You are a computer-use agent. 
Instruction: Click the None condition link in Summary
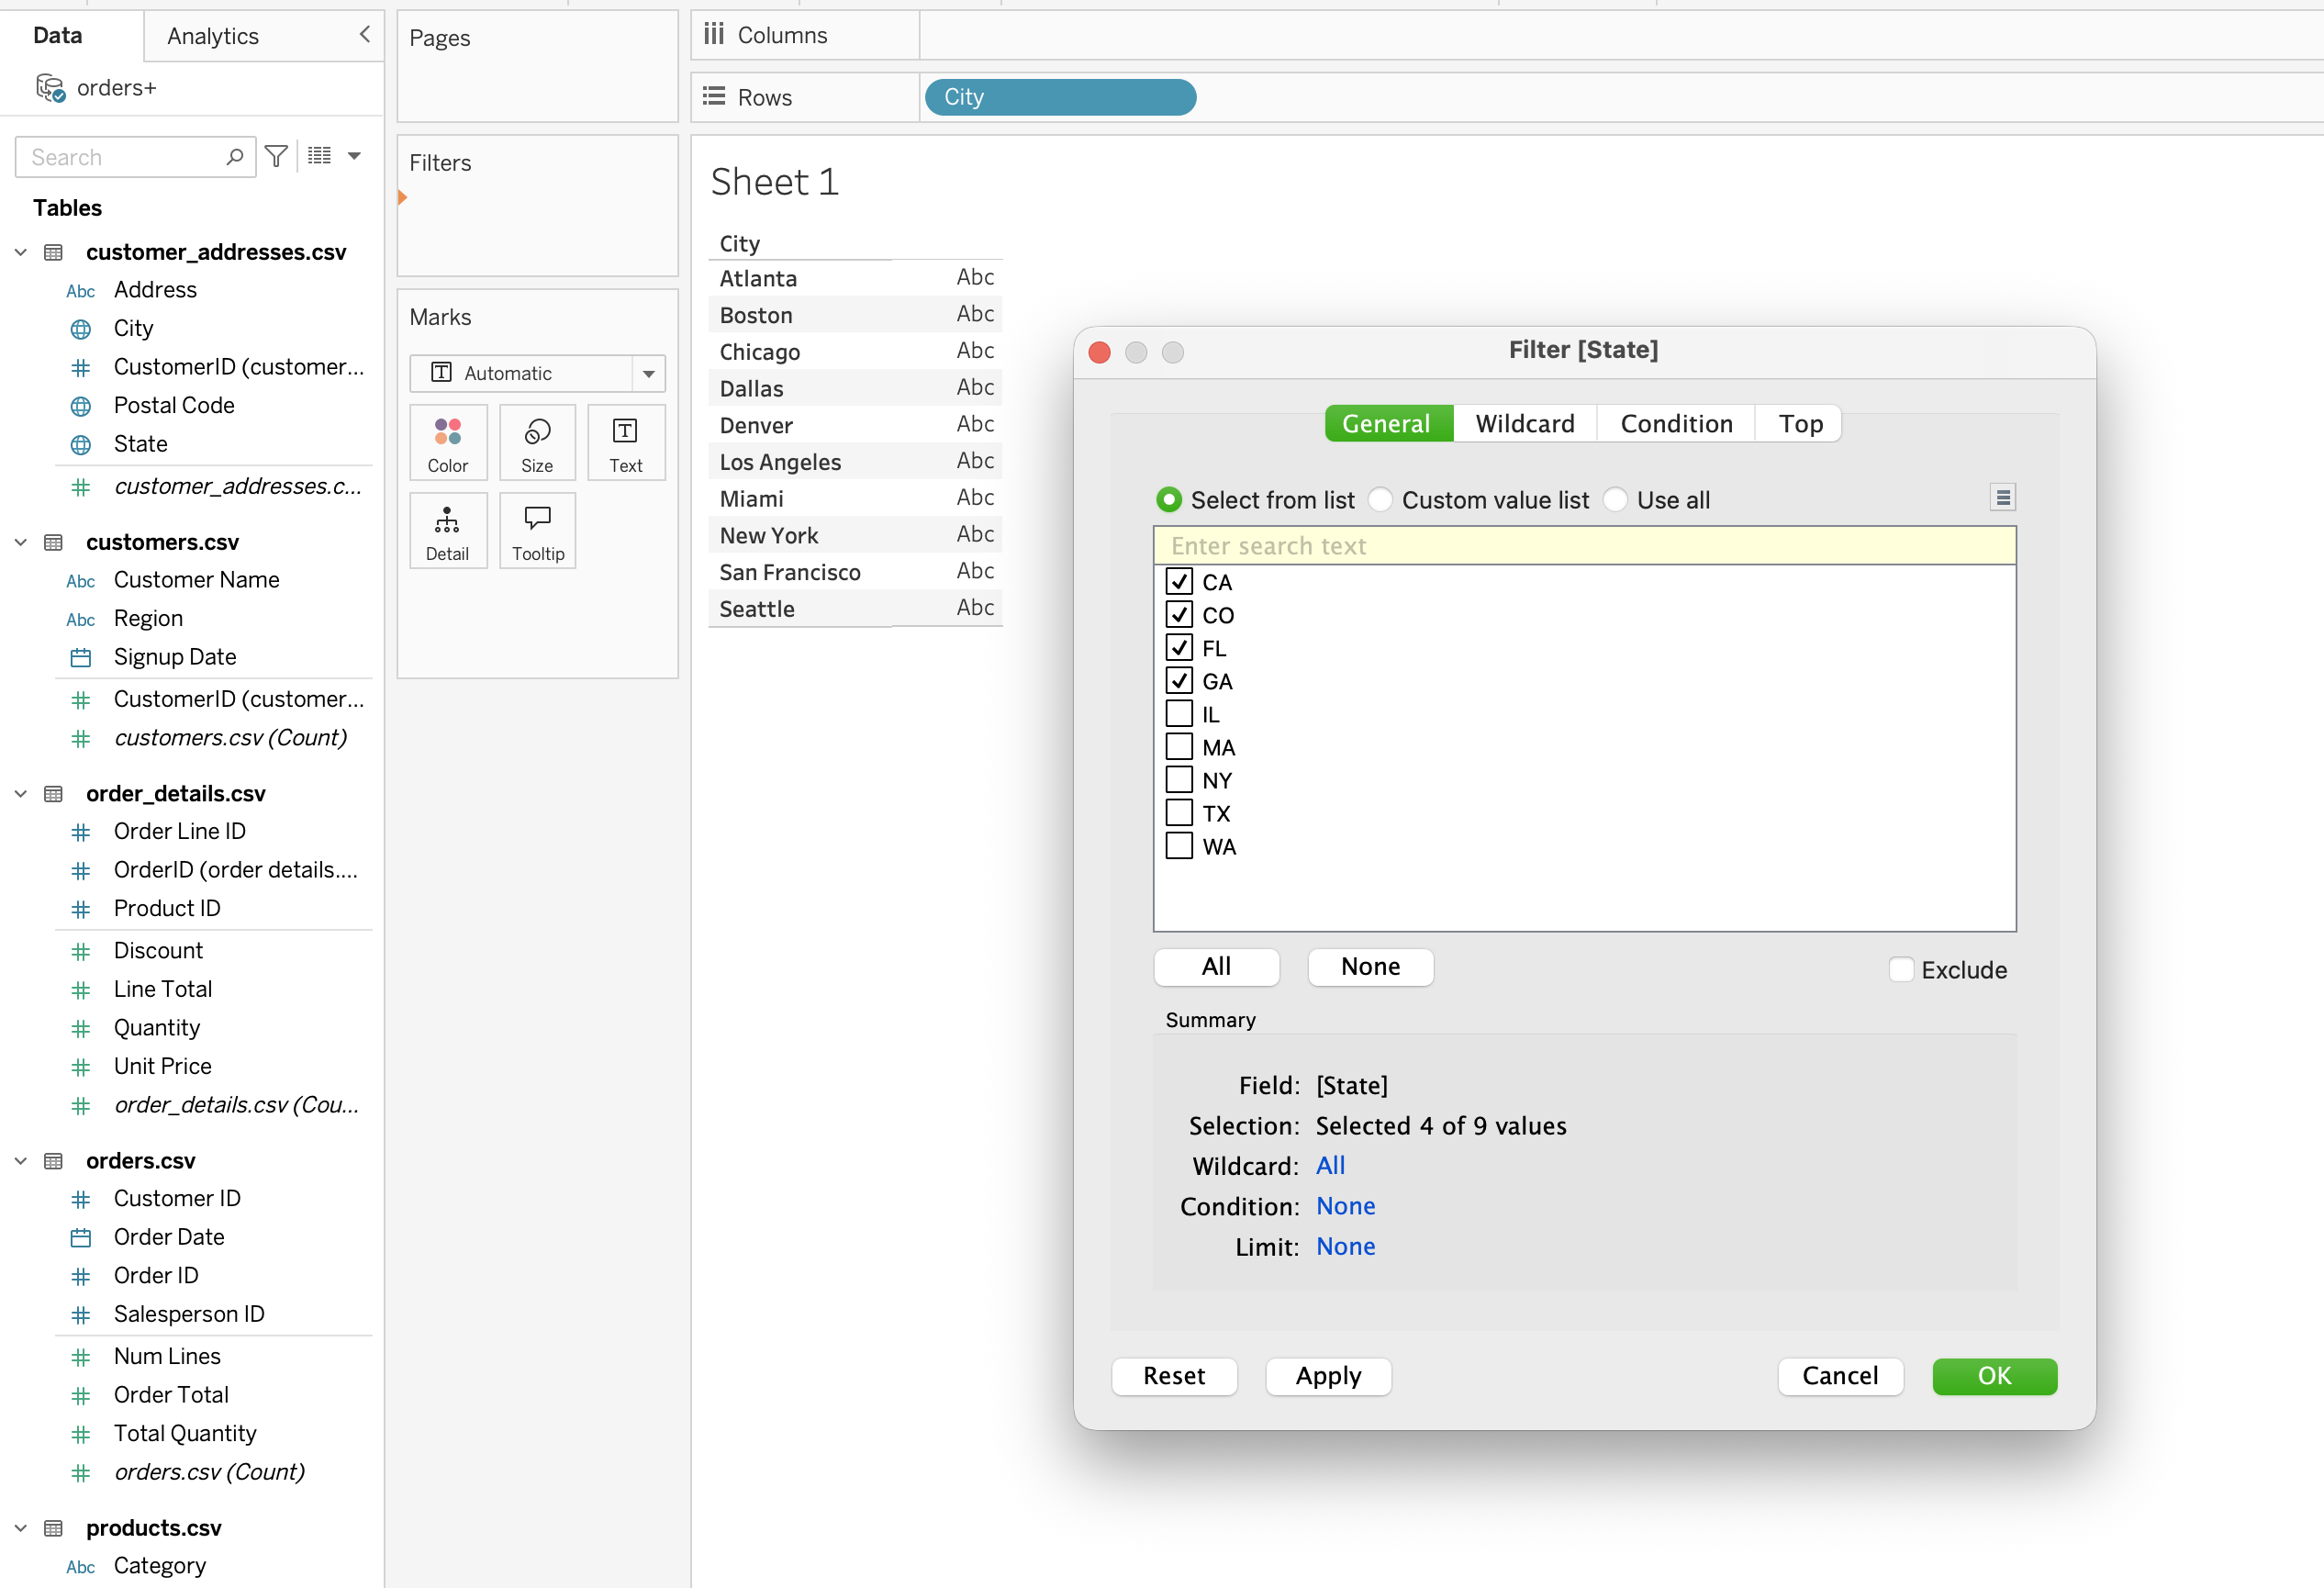pos(1345,1206)
